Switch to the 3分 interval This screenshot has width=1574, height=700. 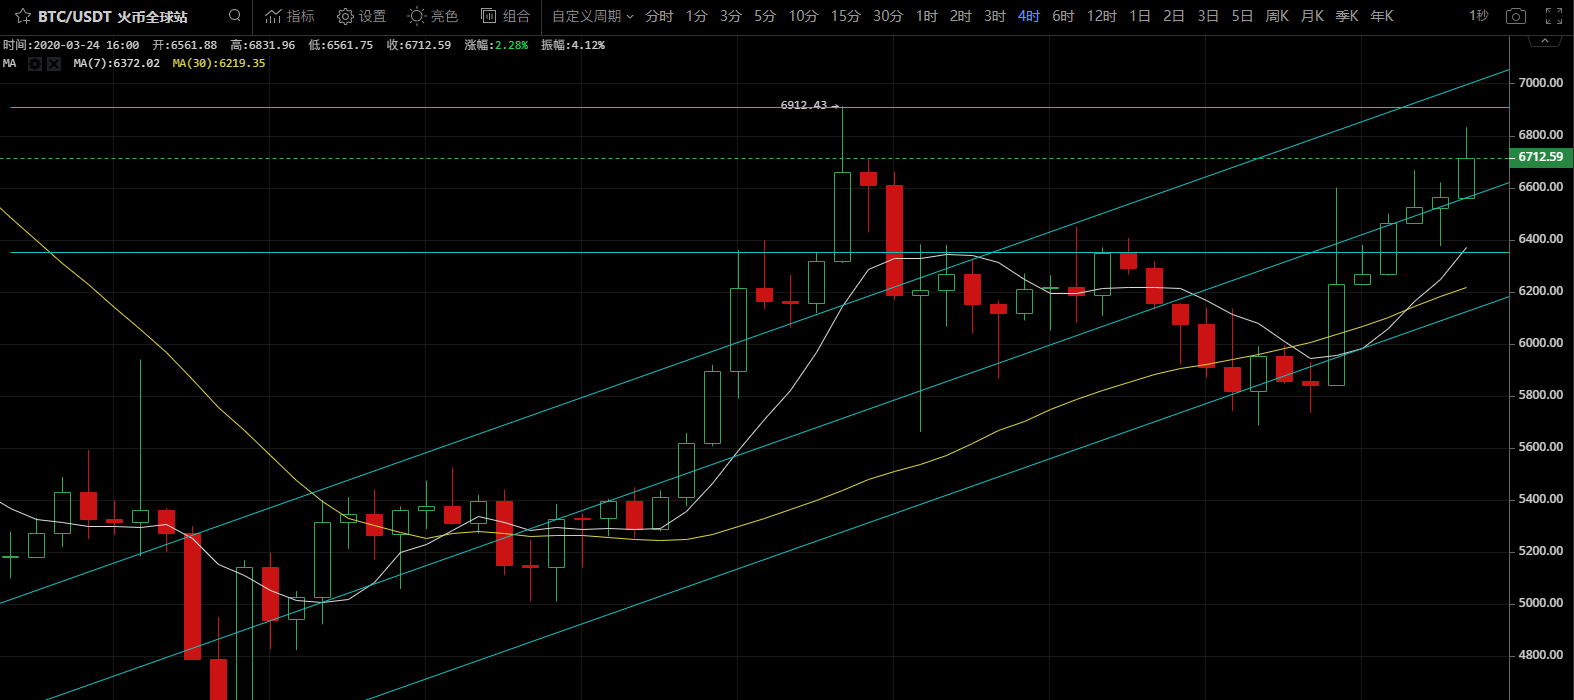click(731, 16)
